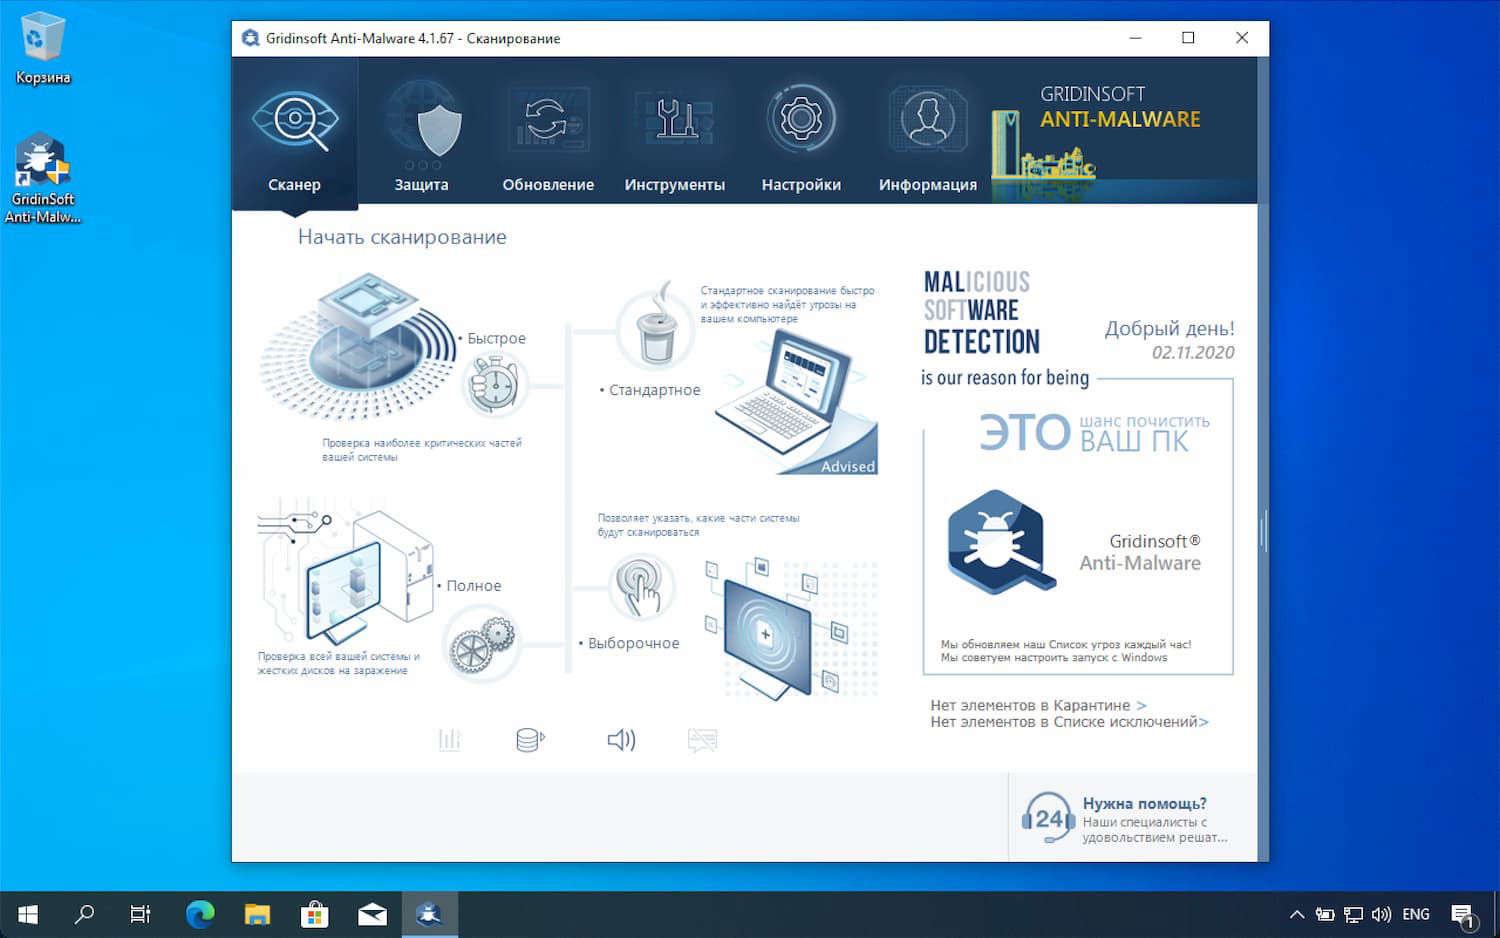The image size is (1500, 938).
Task: Open the Настройки gear icon
Action: coord(801,118)
